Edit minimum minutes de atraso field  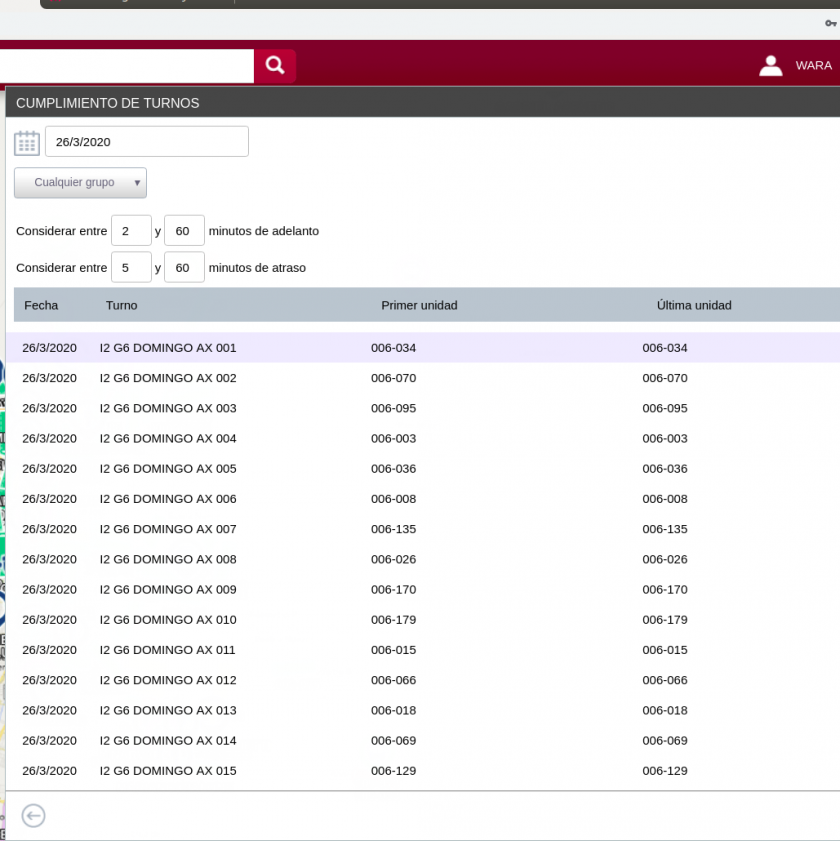(x=131, y=268)
